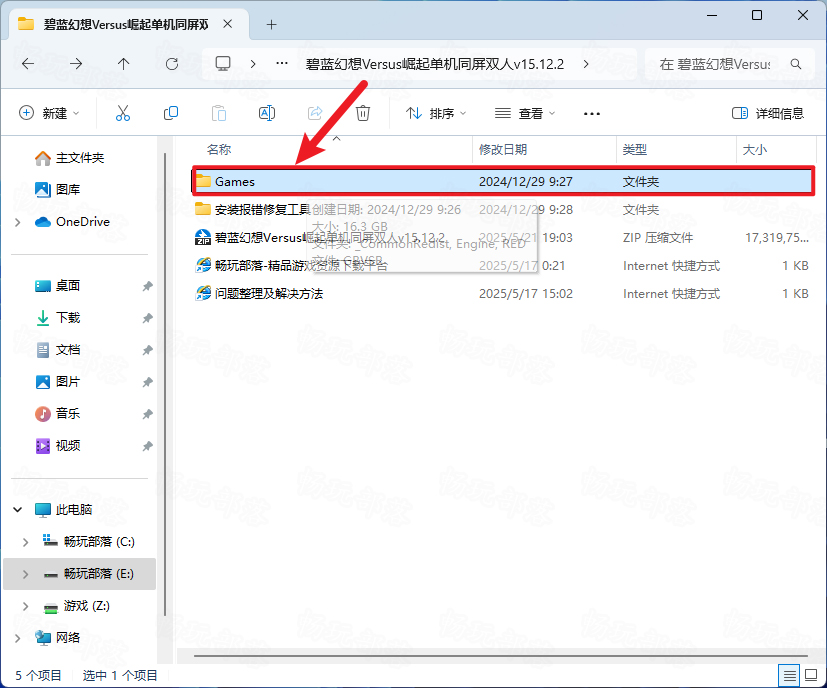The image size is (827, 688).
Task: Rename the selected item
Action: (x=267, y=113)
